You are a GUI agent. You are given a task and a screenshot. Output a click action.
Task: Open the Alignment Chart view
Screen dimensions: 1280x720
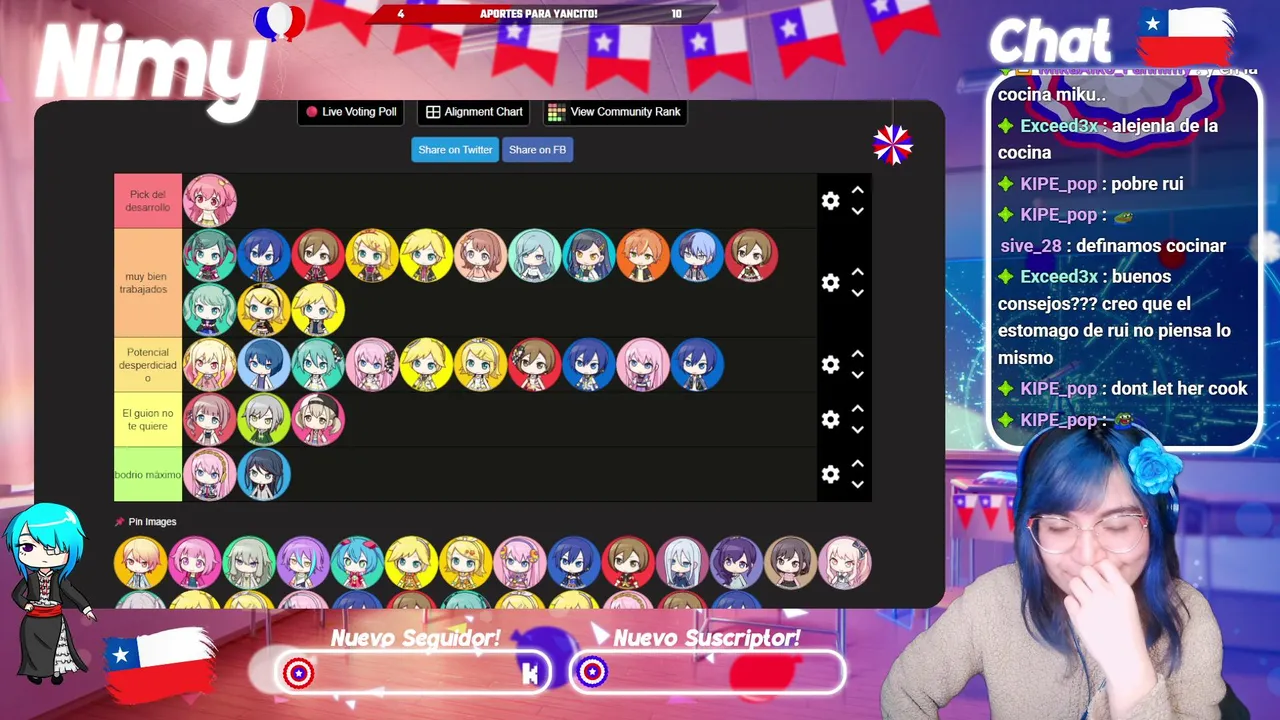[x=475, y=112]
